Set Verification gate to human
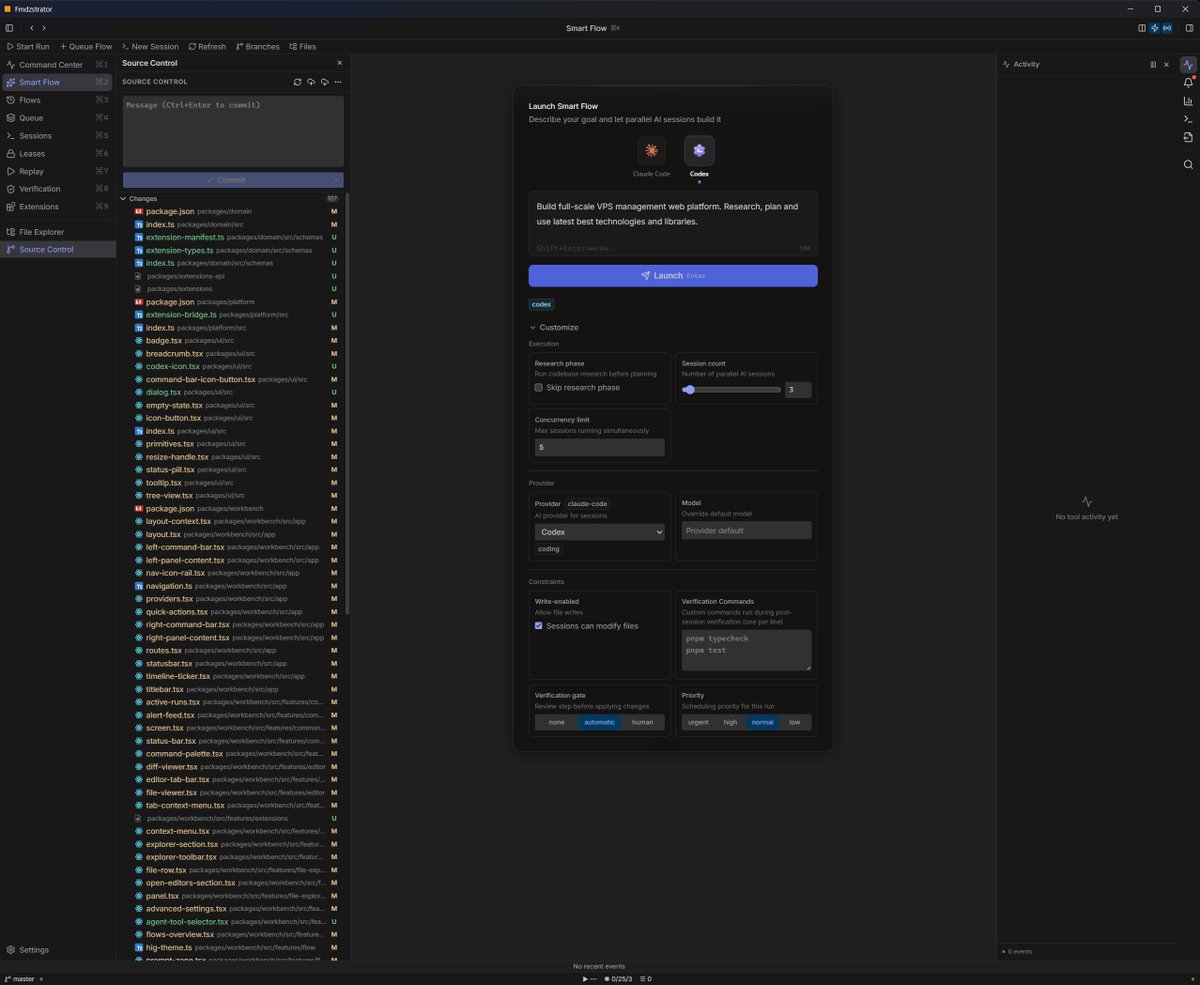 (x=642, y=722)
